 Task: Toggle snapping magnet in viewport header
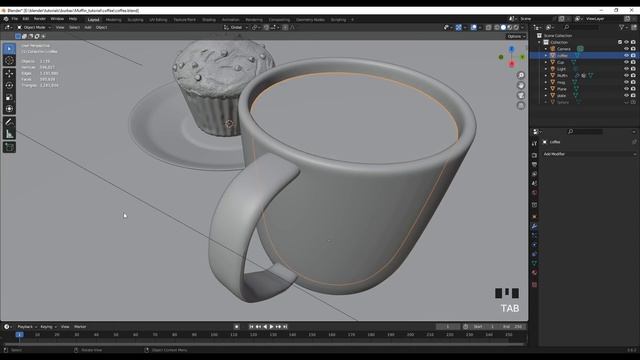[267, 27]
